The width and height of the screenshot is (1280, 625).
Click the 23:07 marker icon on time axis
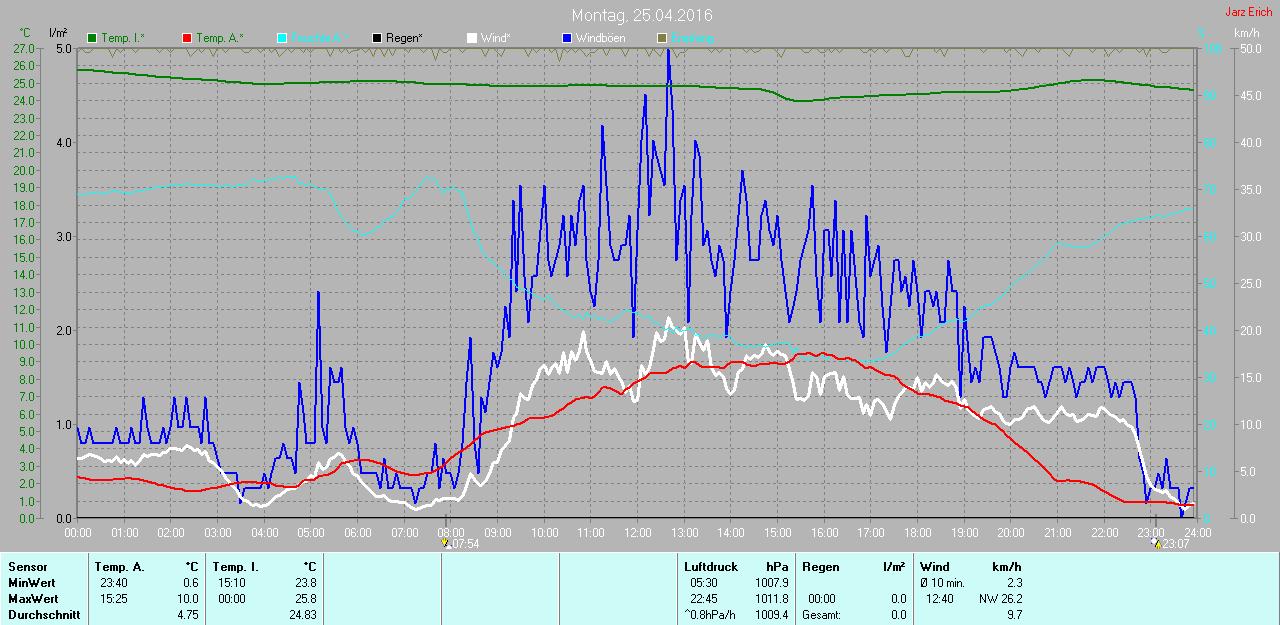coord(1157,544)
